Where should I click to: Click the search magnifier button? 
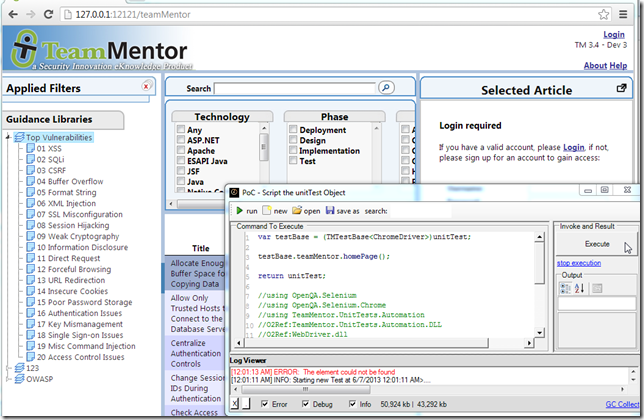[403, 89]
